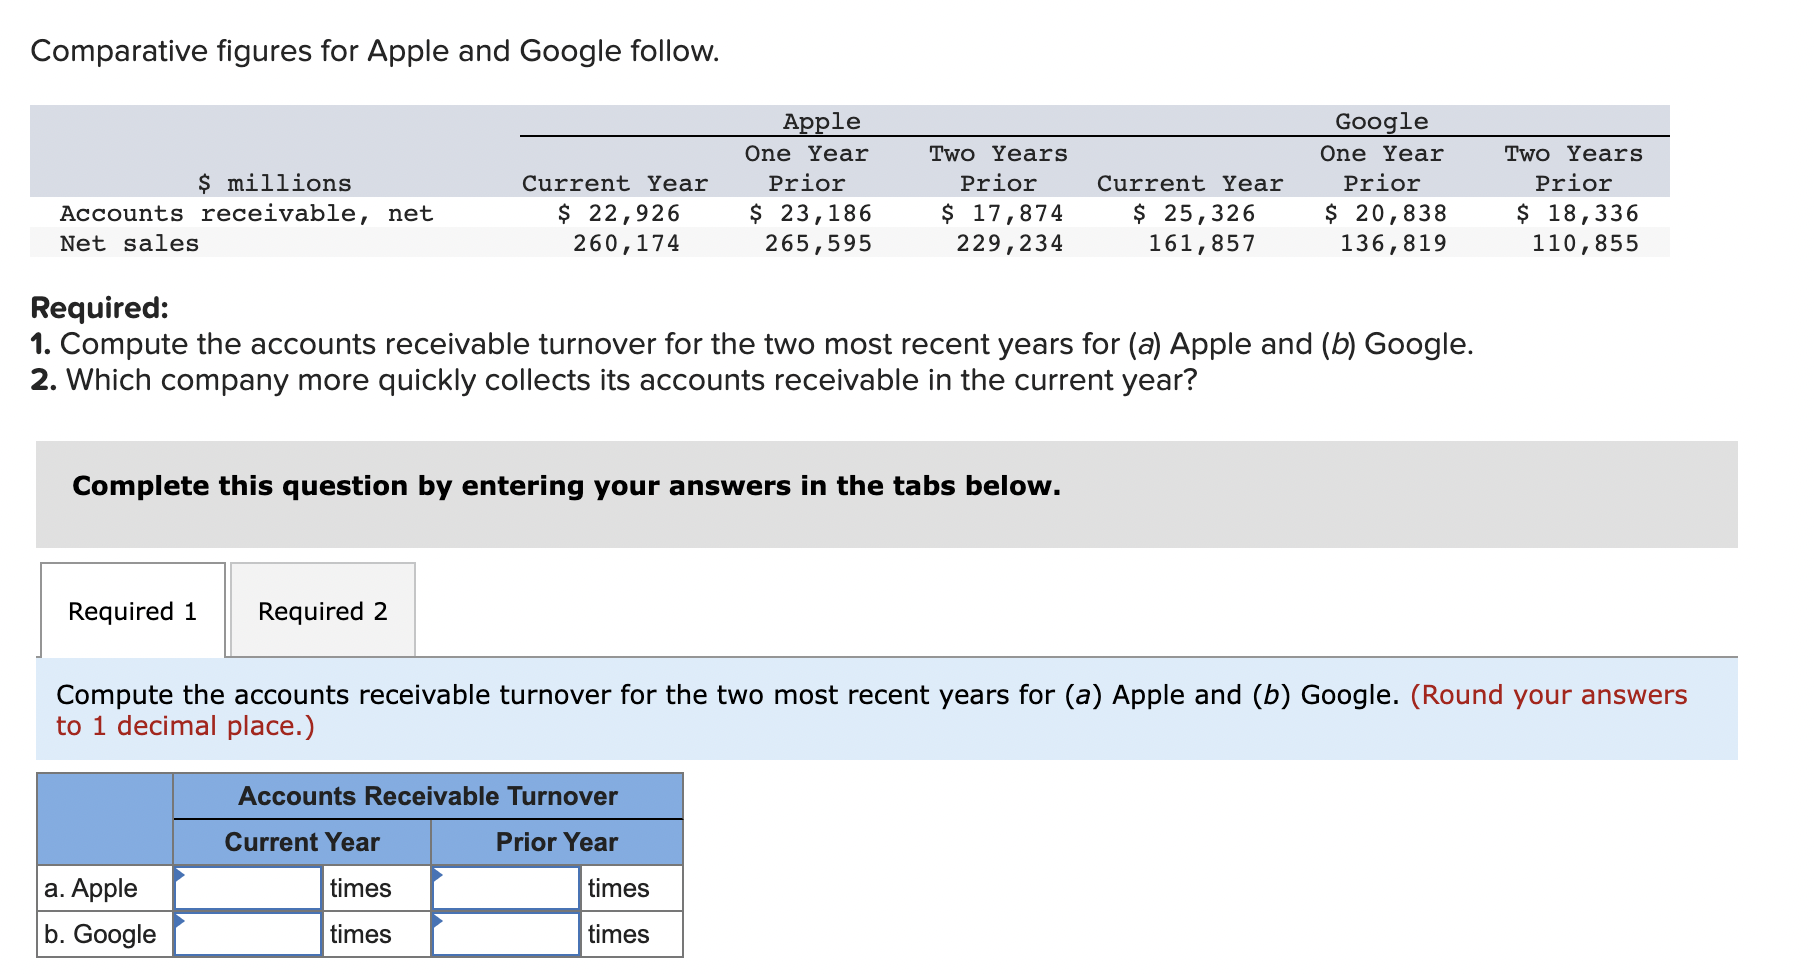Click the Complete this question banner
This screenshot has height=974, width=1814.
566,486
